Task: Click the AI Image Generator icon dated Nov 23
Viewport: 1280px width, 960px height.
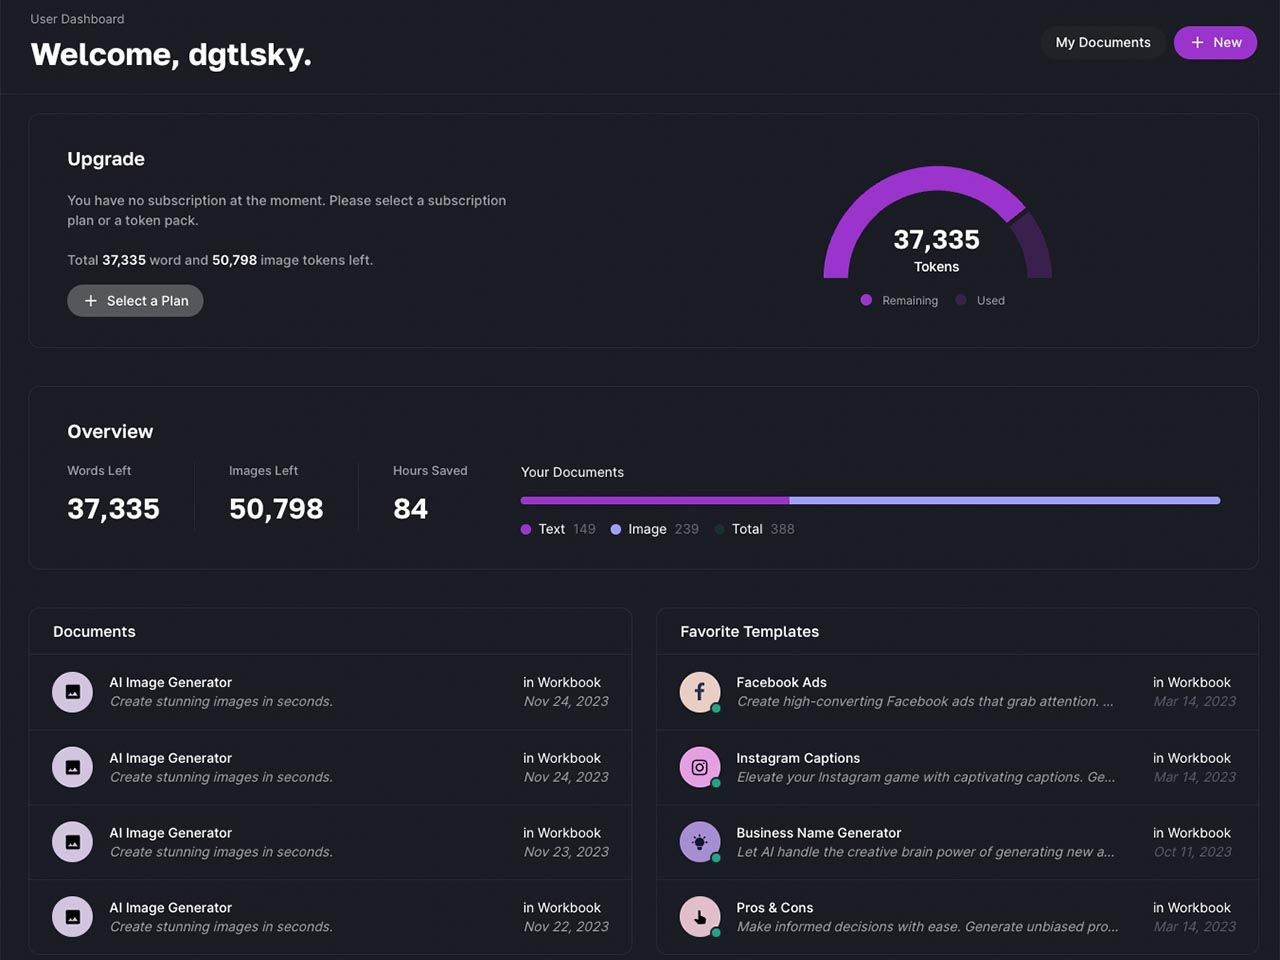Action: pos(72,841)
